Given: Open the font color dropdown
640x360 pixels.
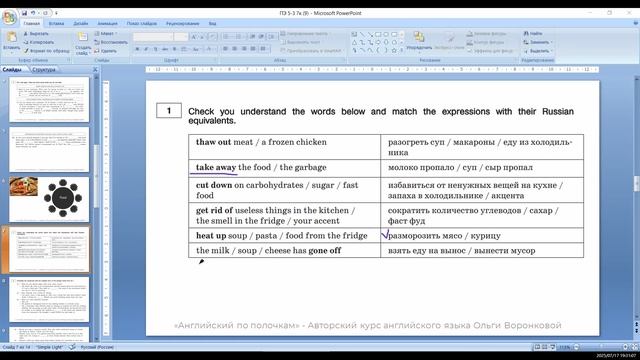Looking at the screenshot, I should [x=210, y=49].
